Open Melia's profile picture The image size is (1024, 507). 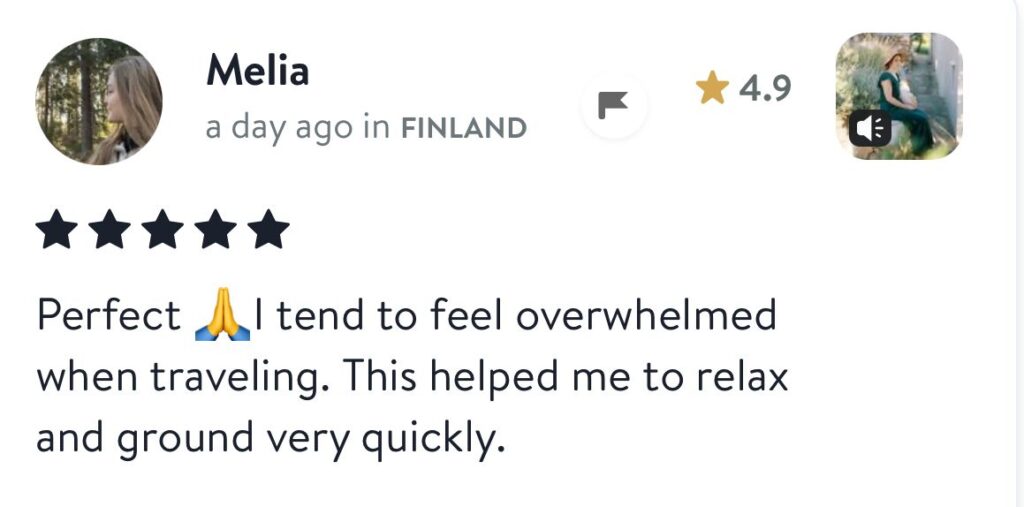(99, 101)
